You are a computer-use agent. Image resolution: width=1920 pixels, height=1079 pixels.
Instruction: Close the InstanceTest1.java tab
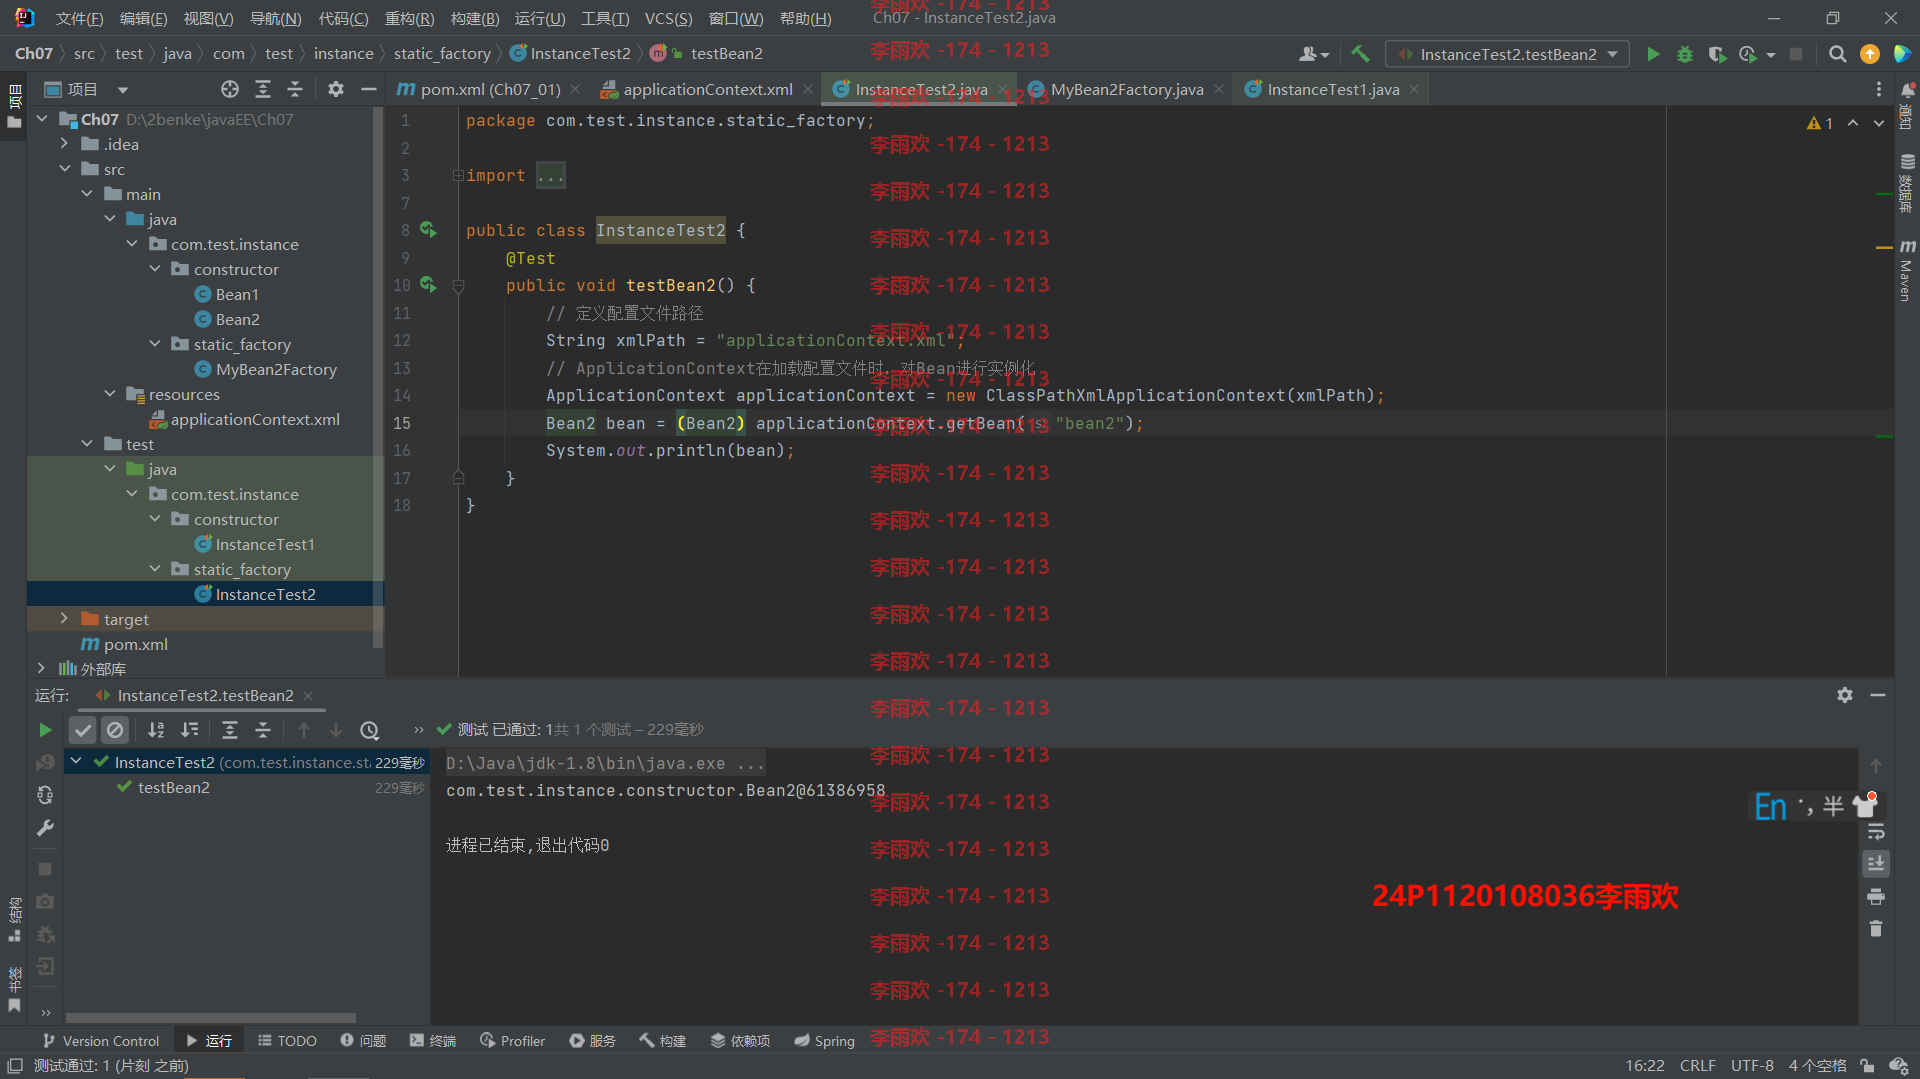click(x=1413, y=89)
